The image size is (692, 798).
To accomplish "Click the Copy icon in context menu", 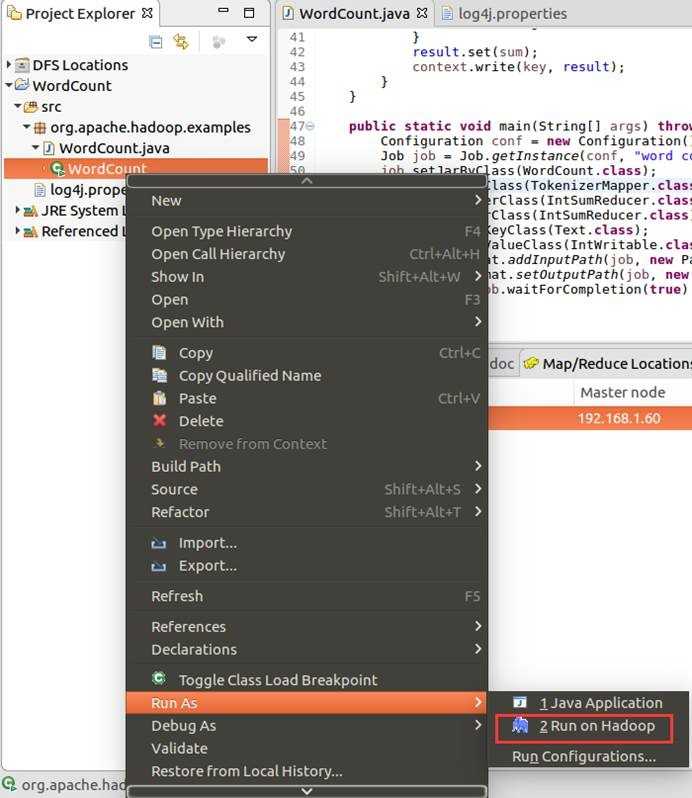I will (x=159, y=352).
